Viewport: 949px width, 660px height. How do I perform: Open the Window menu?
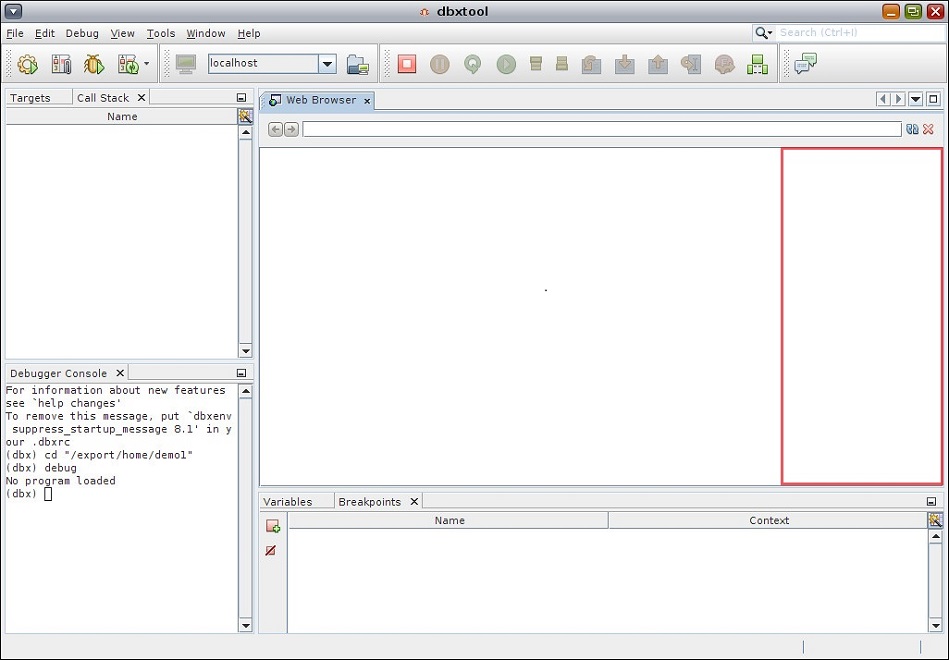click(206, 33)
